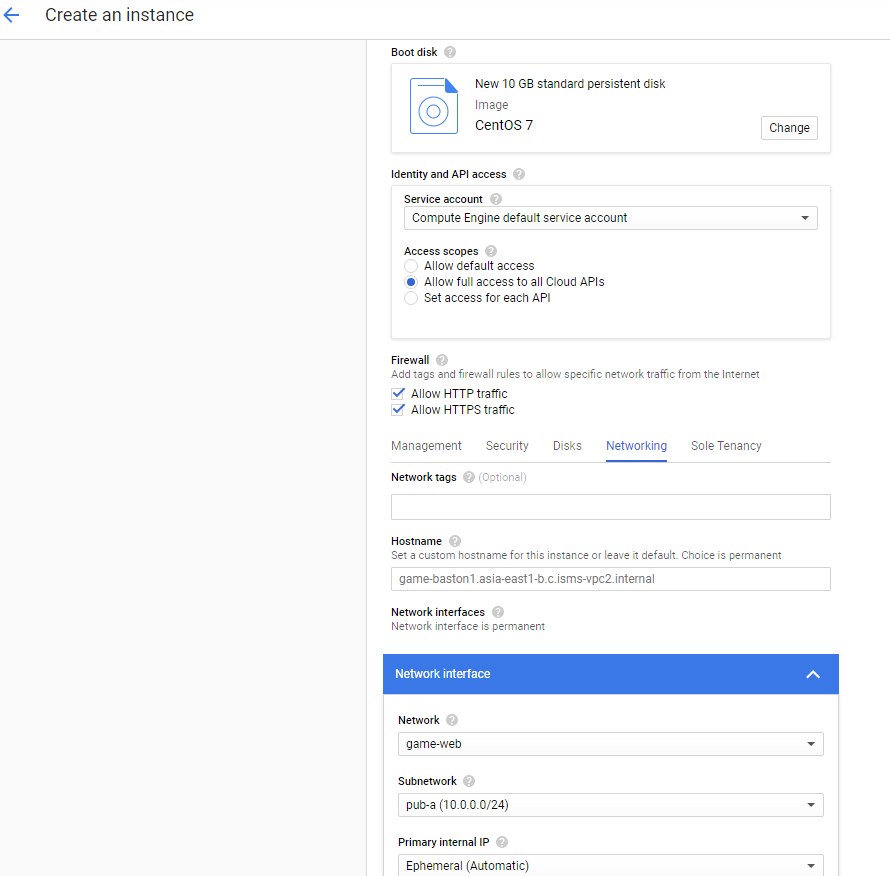Show help for Firewall section
Image resolution: width=890 pixels, height=876 pixels.
click(x=442, y=360)
